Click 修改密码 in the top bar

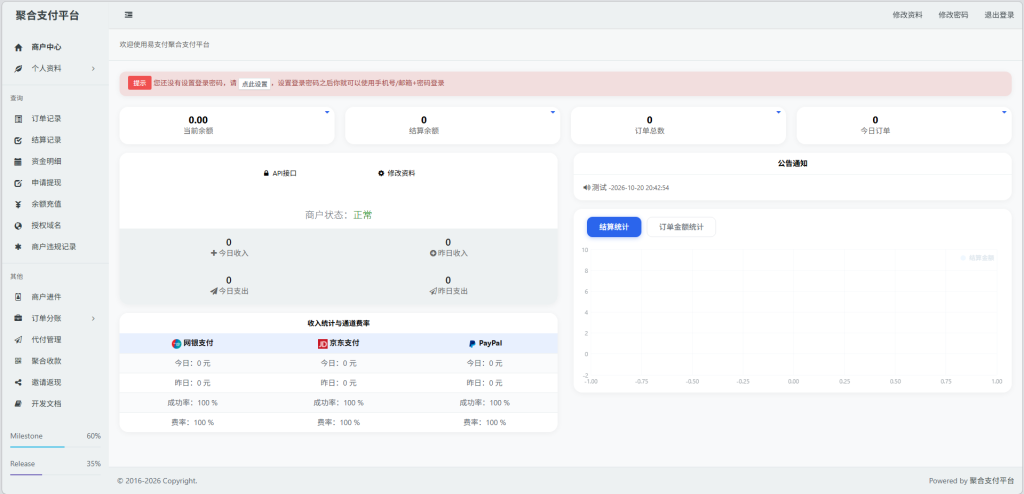click(953, 15)
